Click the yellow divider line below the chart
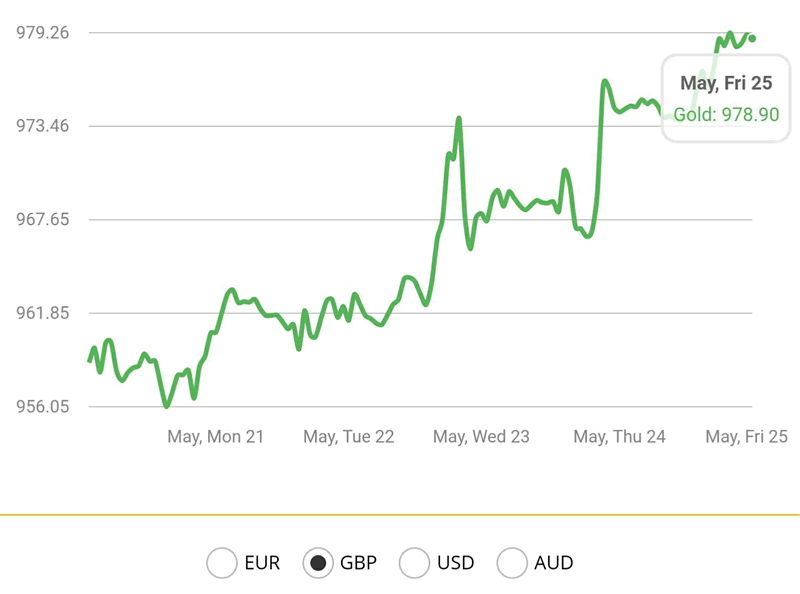 tap(400, 515)
